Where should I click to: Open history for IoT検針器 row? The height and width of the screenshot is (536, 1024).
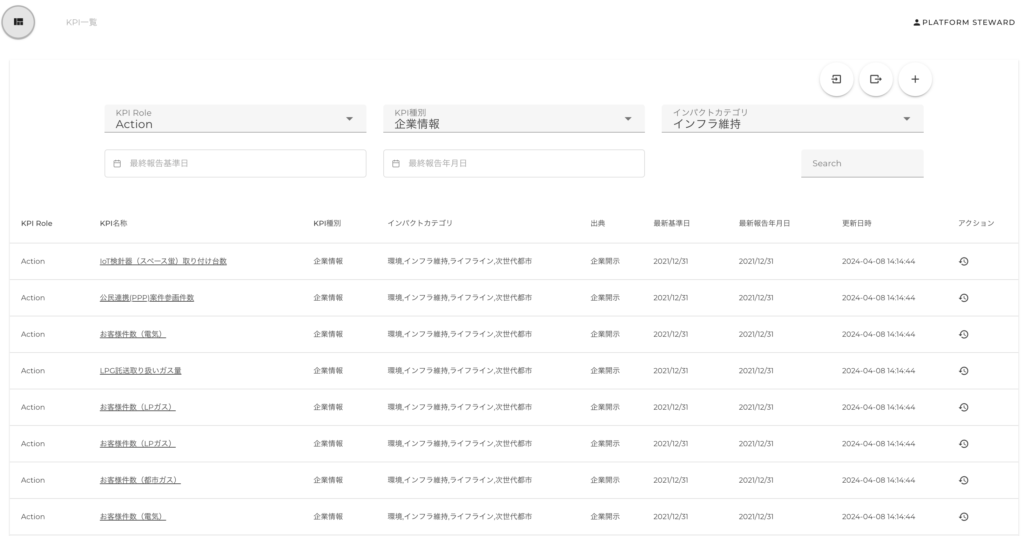click(963, 261)
